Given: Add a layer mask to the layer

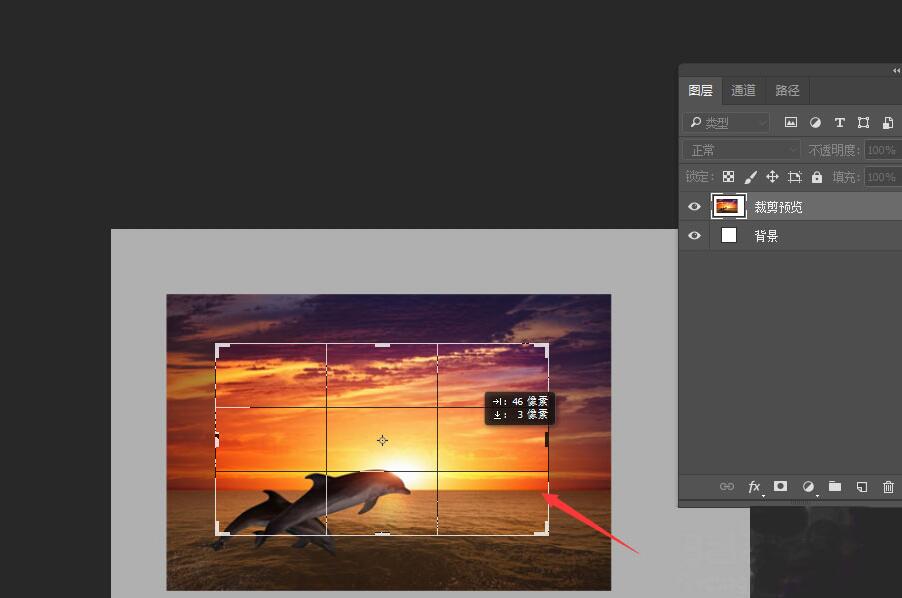Looking at the screenshot, I should click(x=781, y=487).
